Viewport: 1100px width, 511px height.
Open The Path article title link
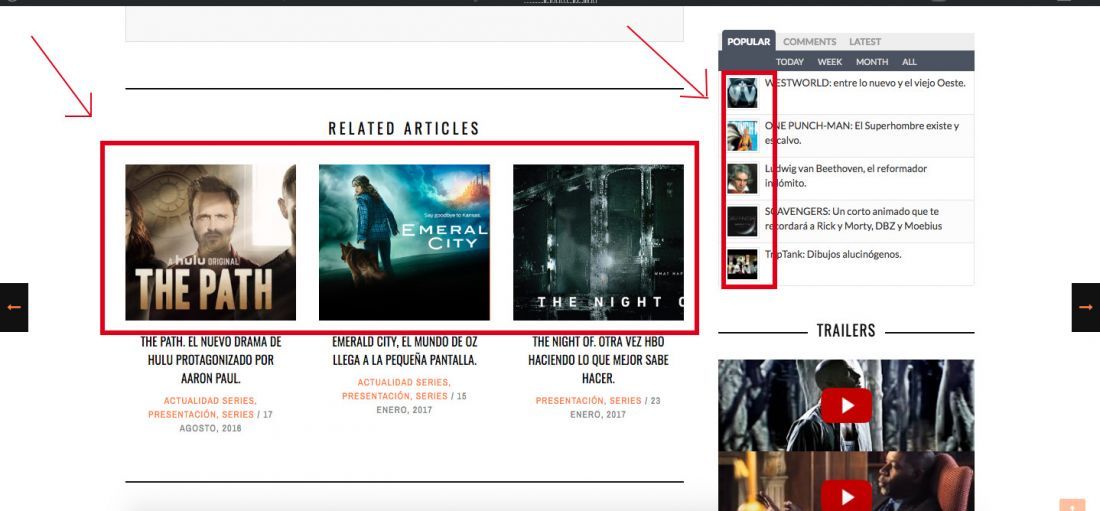click(210, 360)
